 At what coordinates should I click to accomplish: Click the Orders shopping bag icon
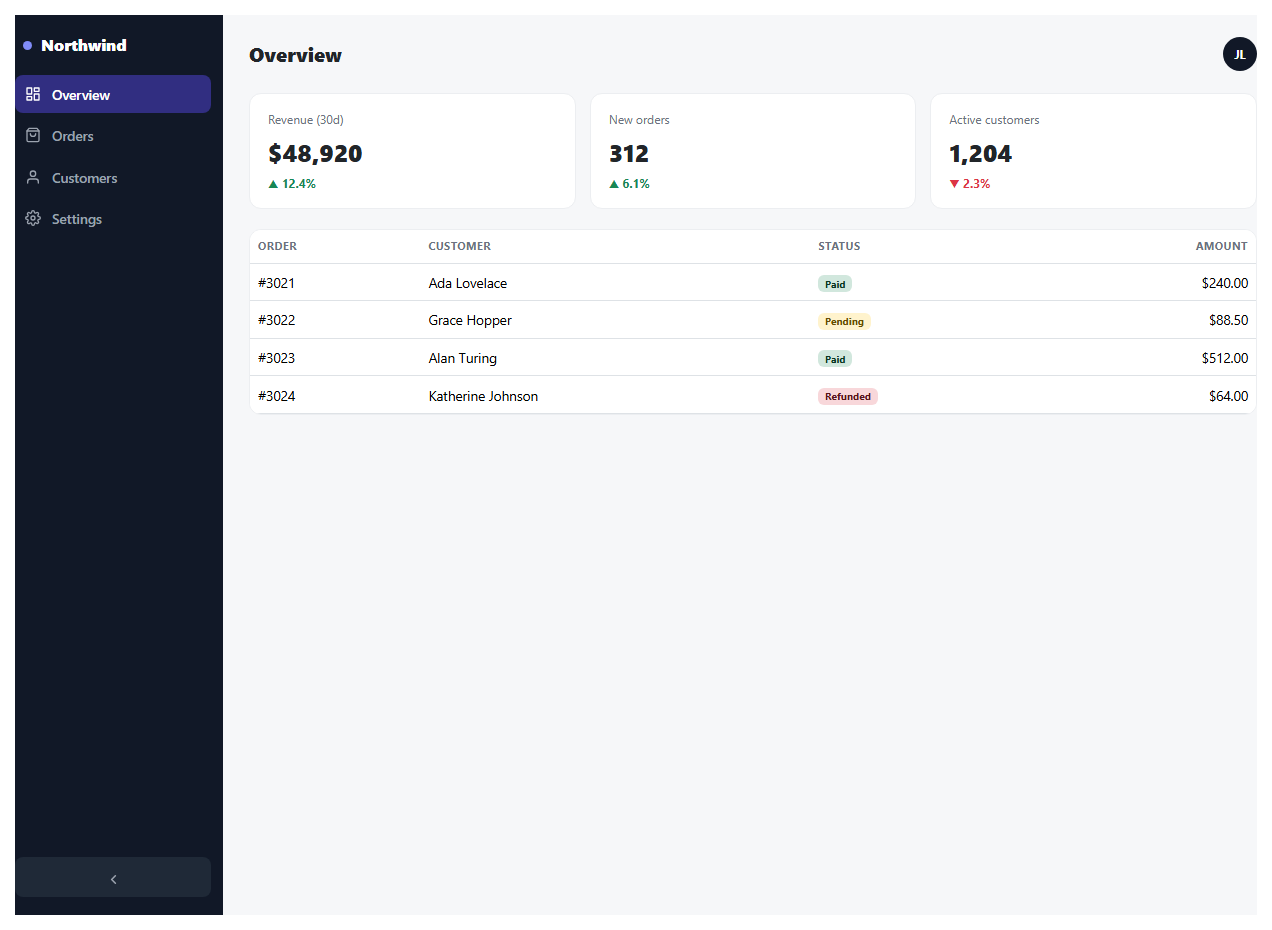pos(33,135)
